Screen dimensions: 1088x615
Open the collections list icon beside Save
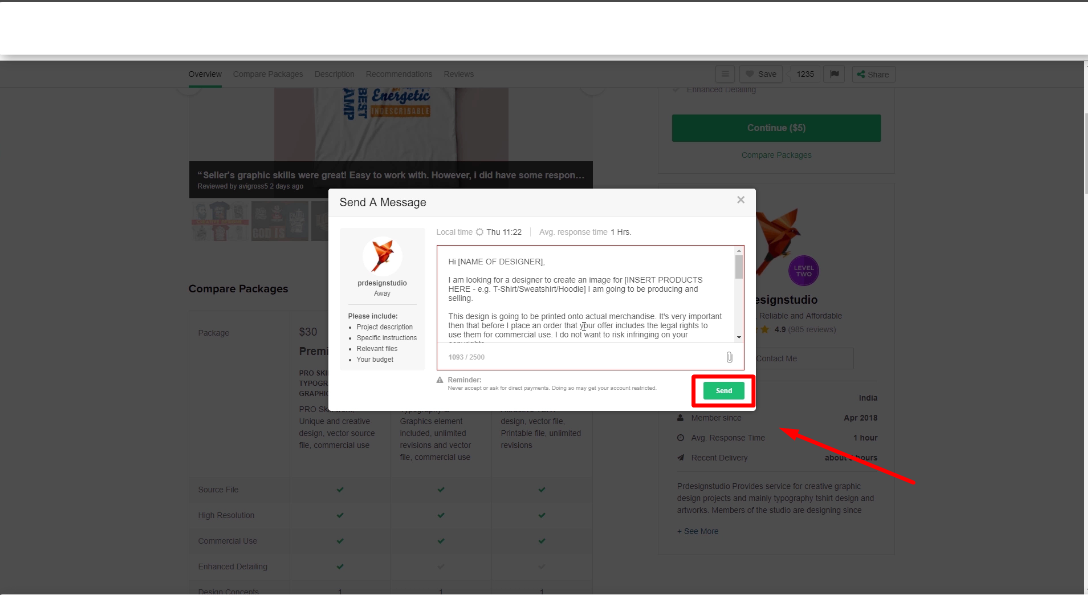pos(724,74)
